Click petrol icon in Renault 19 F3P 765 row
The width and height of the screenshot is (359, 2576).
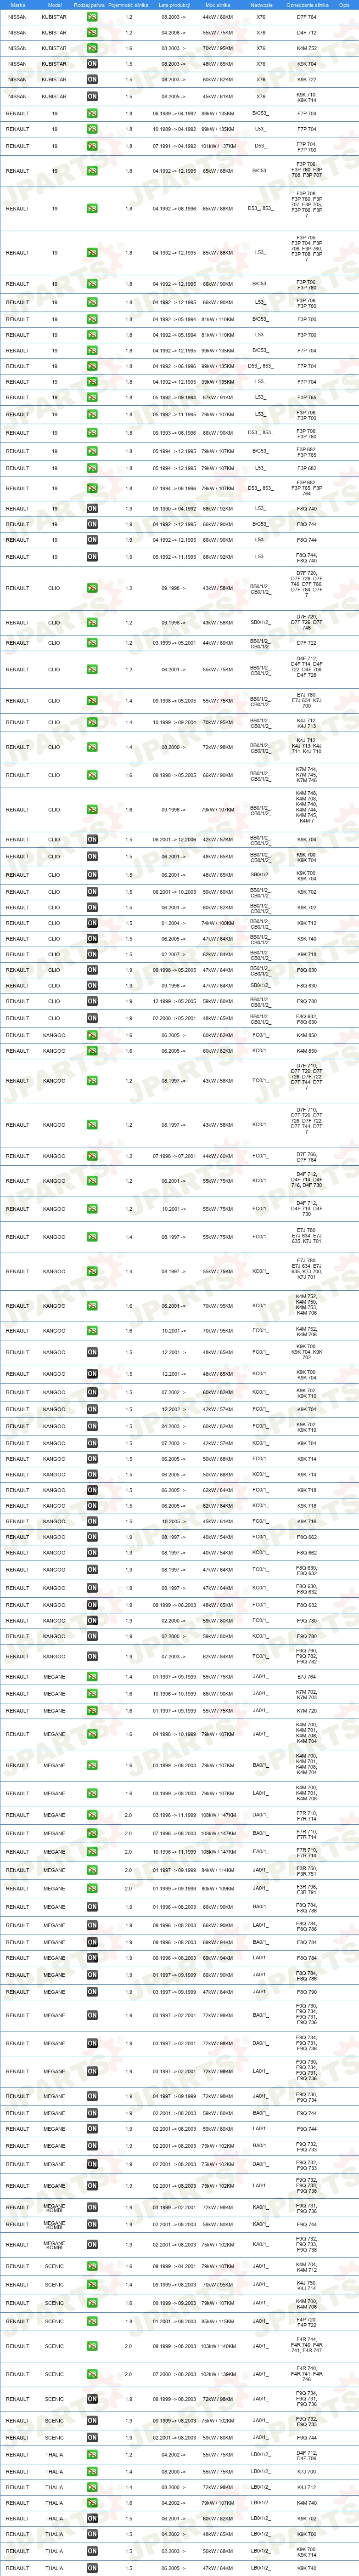92,398
